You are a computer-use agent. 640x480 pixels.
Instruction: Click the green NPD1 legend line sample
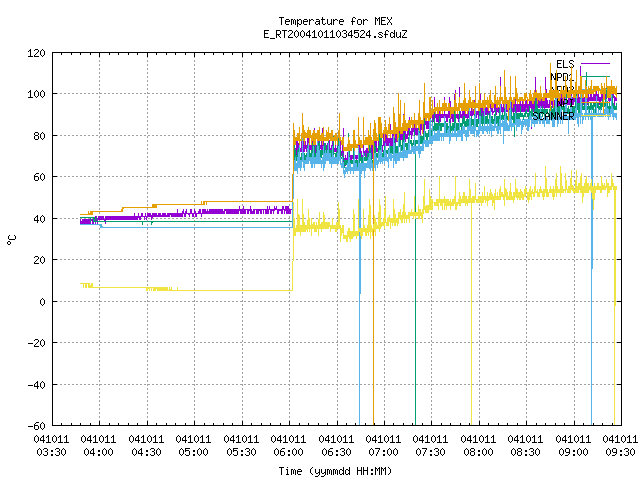tap(595, 76)
